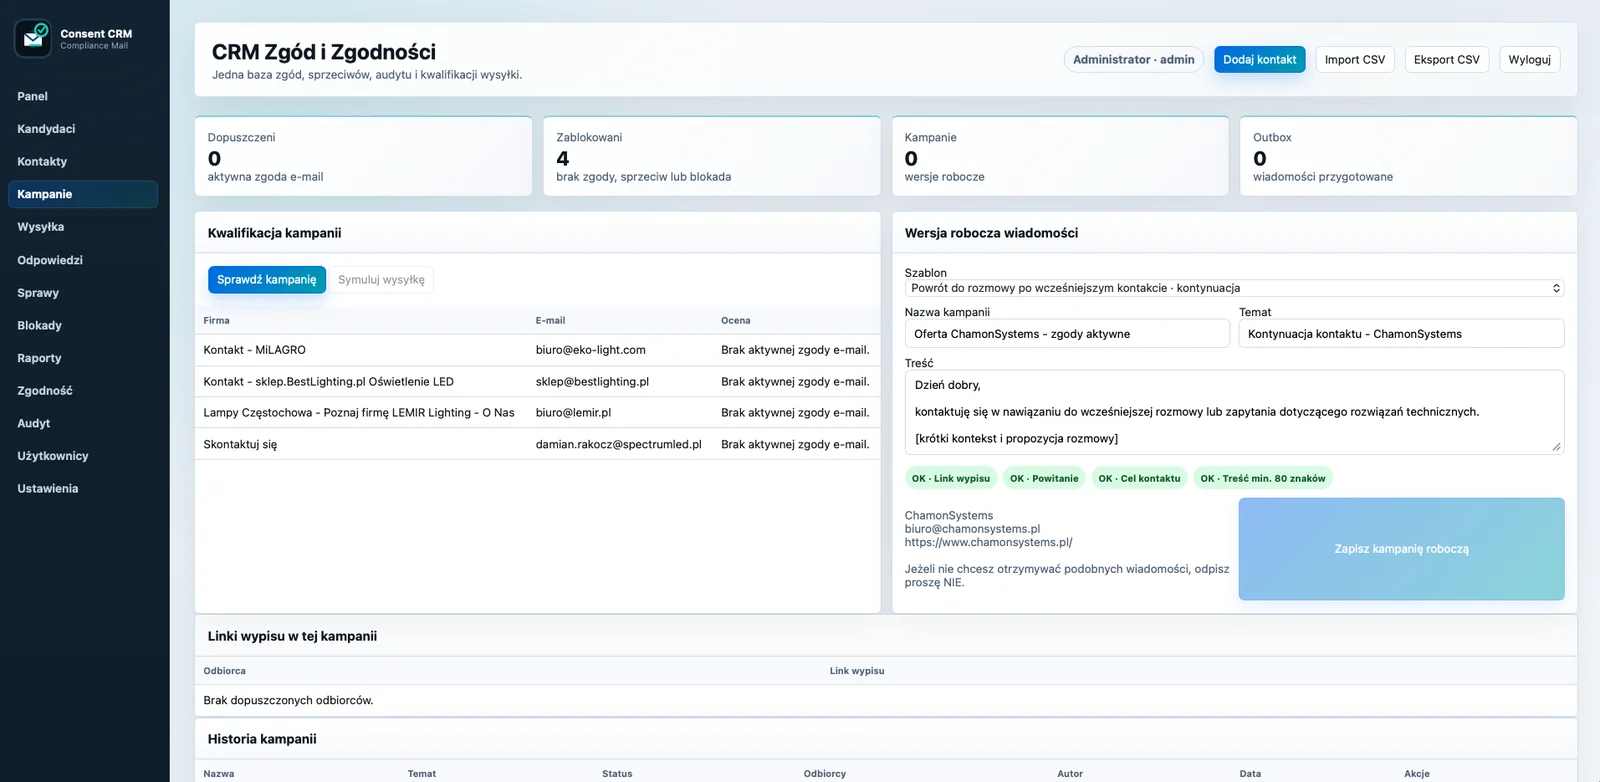Click the Symuluj wysyłkę button
1600x782 pixels.
381,280
